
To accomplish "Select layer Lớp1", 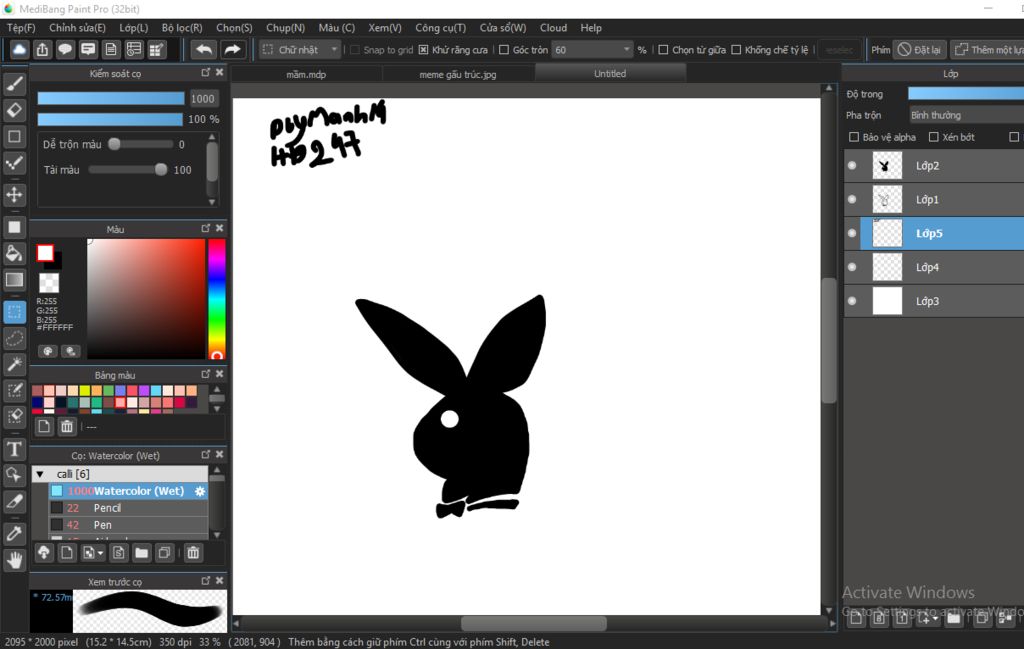I will [x=934, y=199].
